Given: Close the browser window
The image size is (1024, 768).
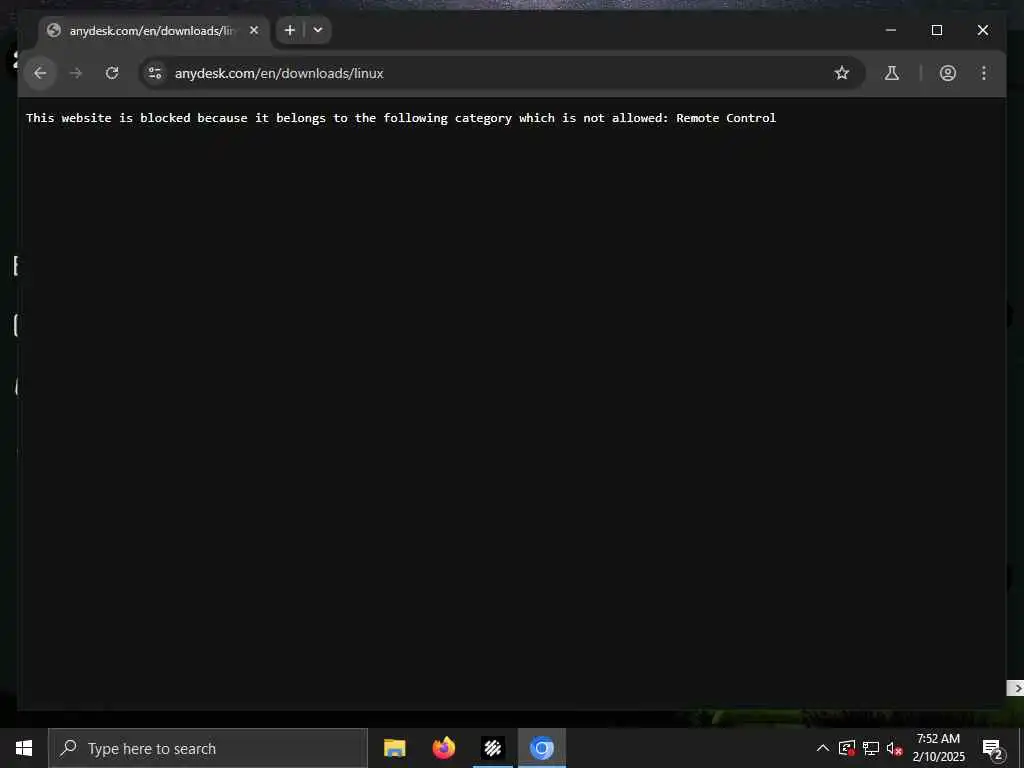Looking at the screenshot, I should (x=983, y=30).
